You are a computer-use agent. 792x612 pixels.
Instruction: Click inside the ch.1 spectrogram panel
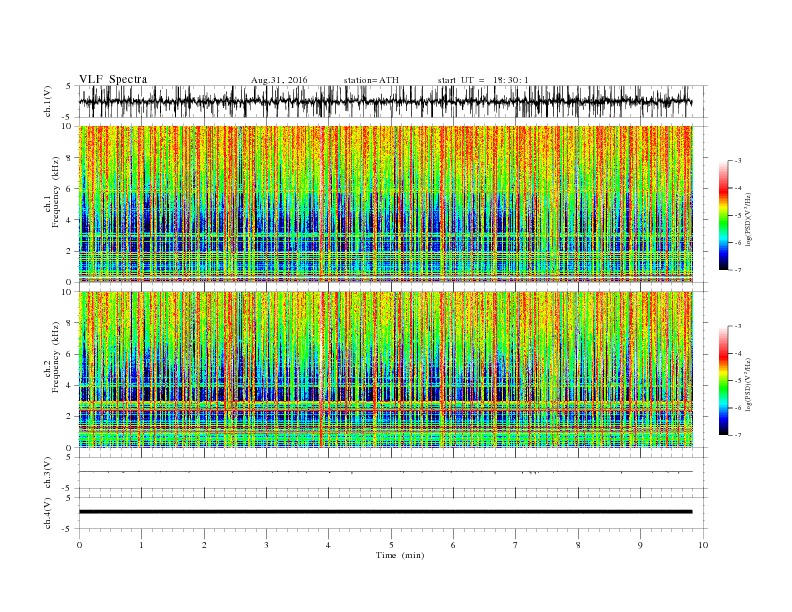pos(386,204)
